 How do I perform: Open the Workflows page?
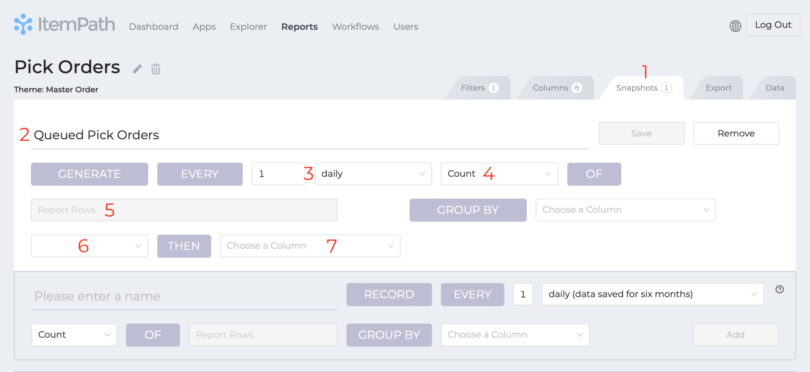[x=355, y=26]
